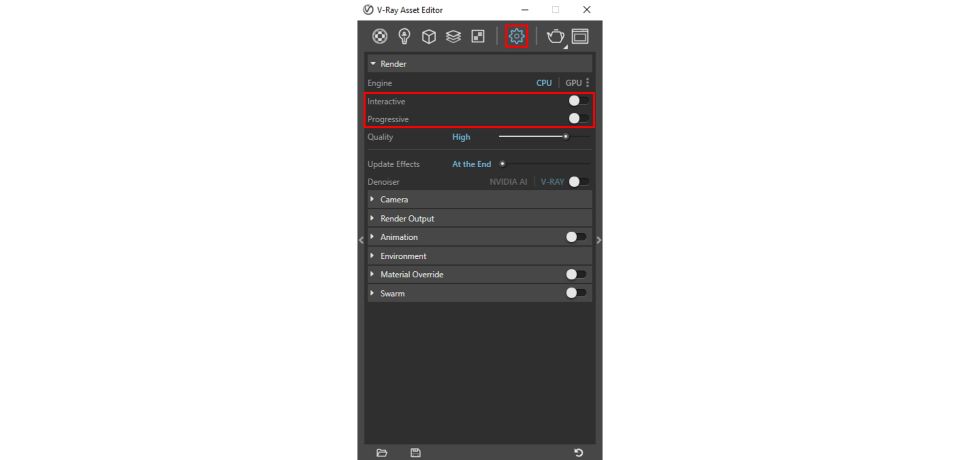Image resolution: width=960 pixels, height=460 pixels.
Task: Turn on the Progressive toggle
Action: [x=576, y=119]
